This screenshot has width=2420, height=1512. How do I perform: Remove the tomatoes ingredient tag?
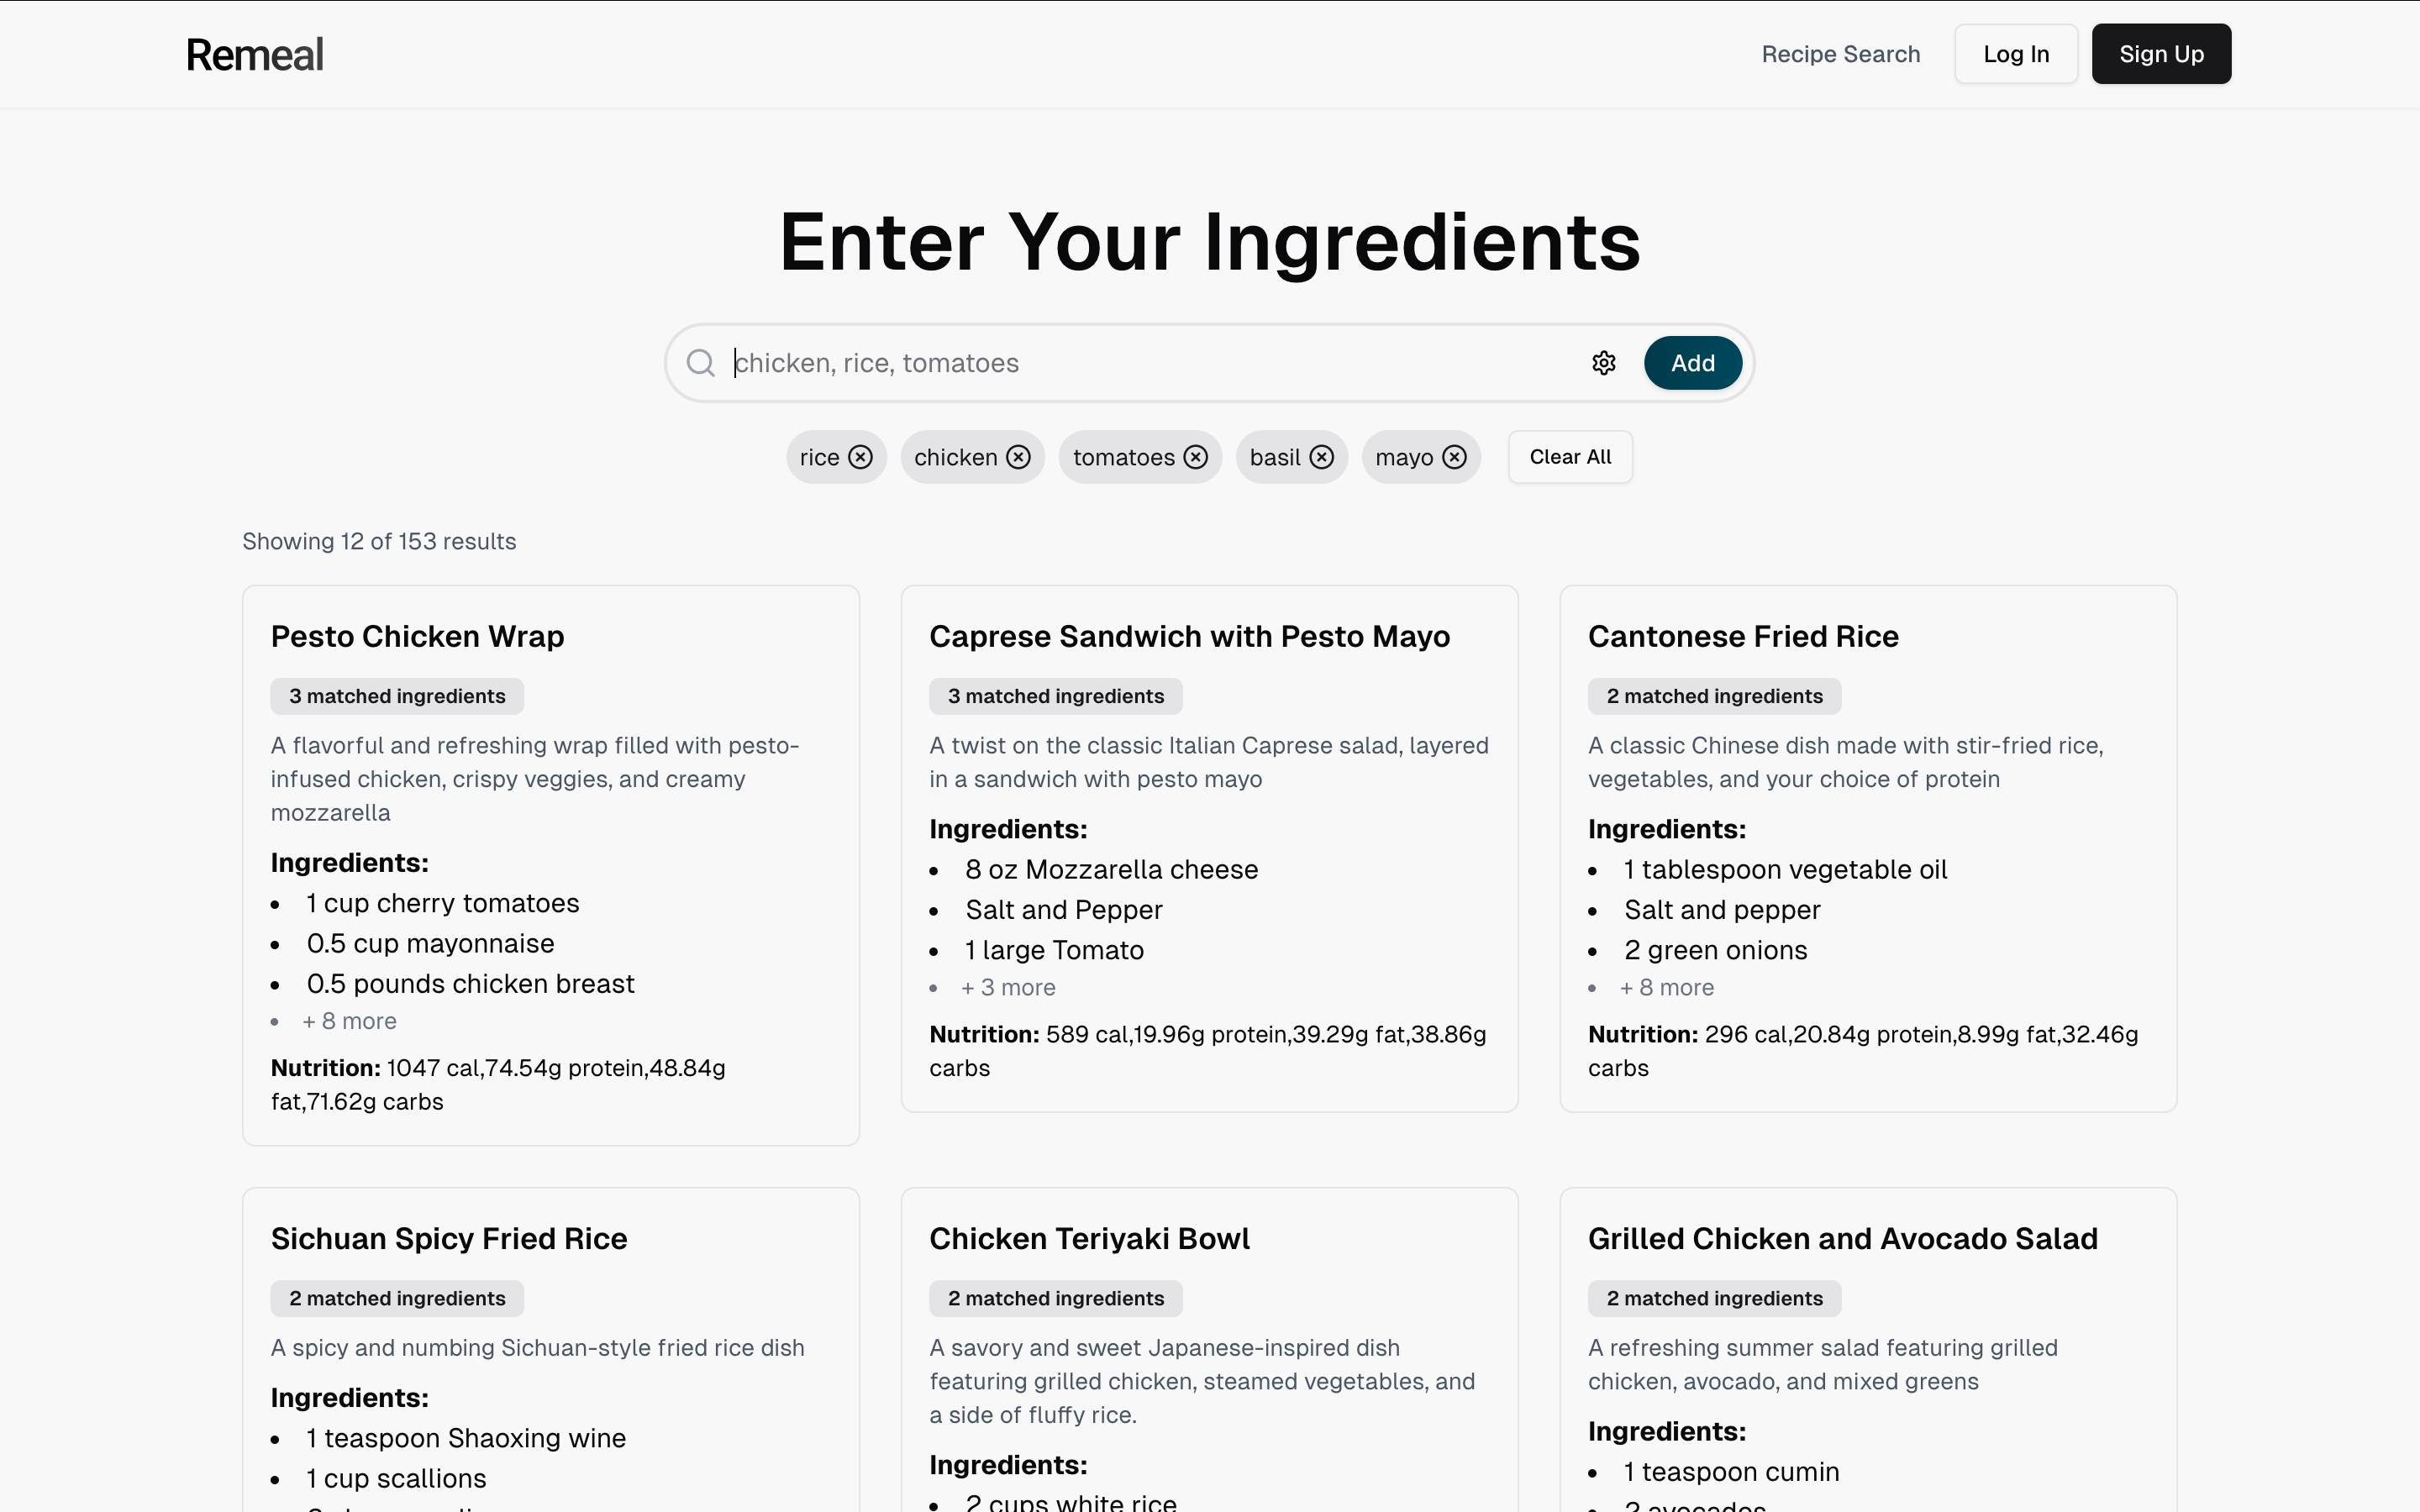[1195, 457]
